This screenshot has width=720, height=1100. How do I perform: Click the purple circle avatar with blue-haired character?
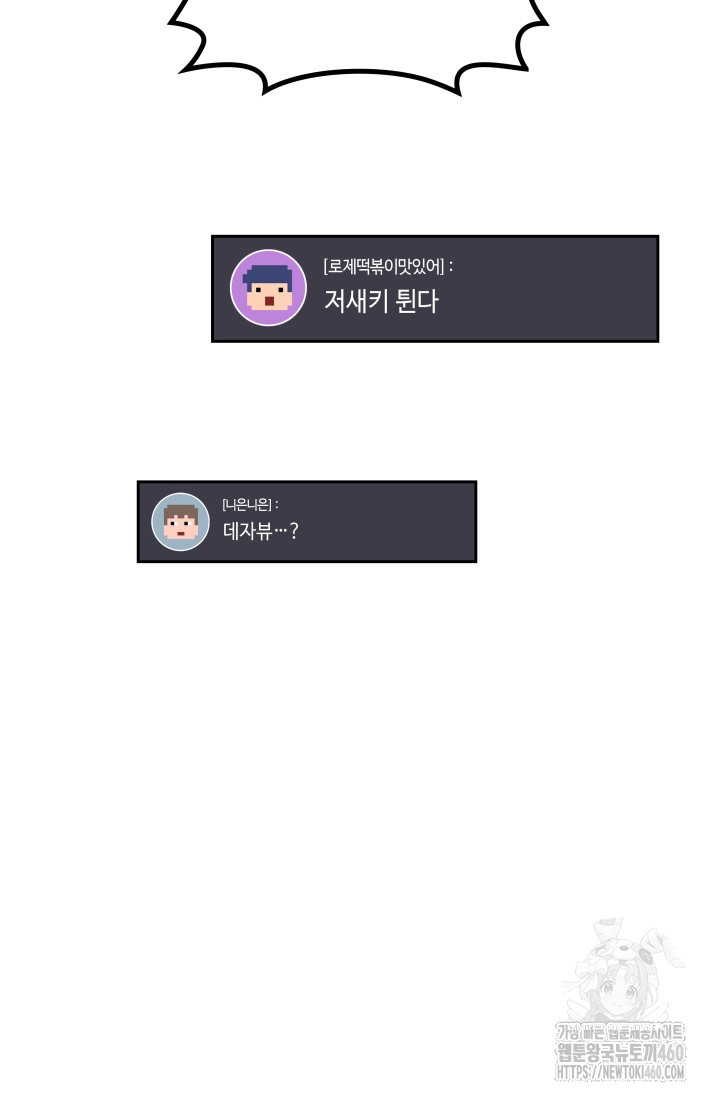pyautogui.click(x=268, y=288)
